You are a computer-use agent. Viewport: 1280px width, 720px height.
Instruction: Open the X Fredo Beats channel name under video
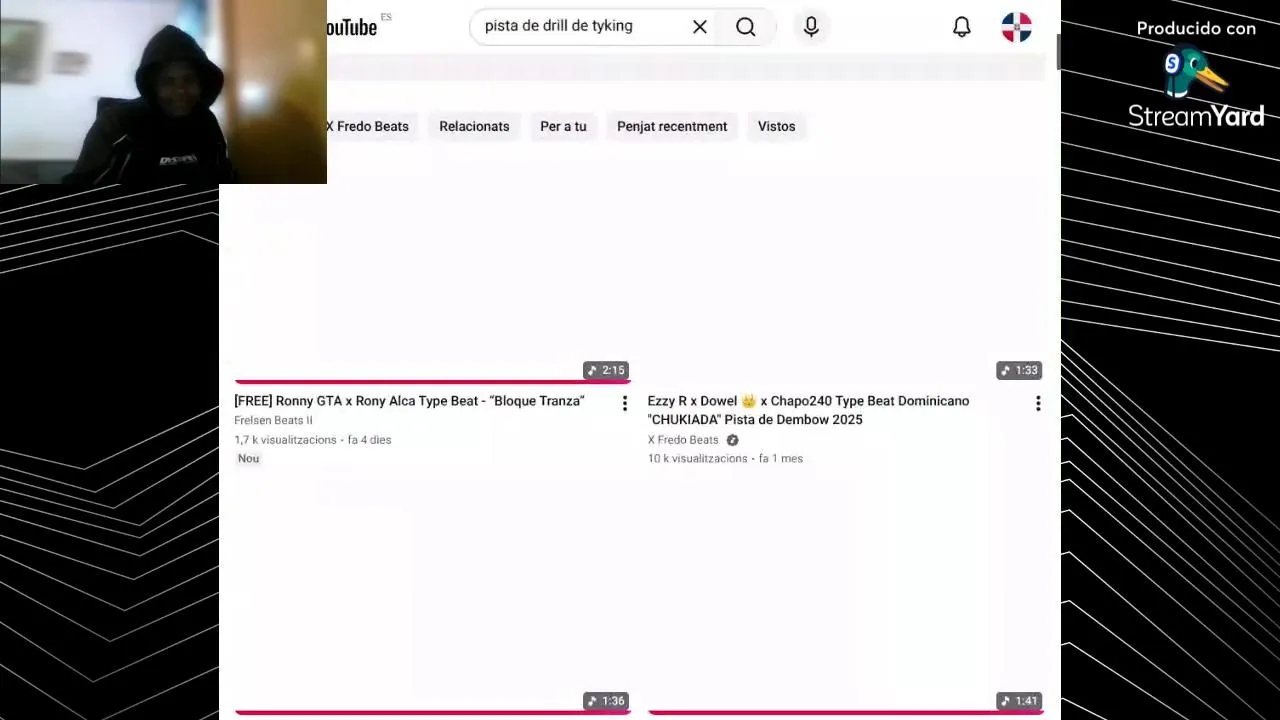pos(683,440)
